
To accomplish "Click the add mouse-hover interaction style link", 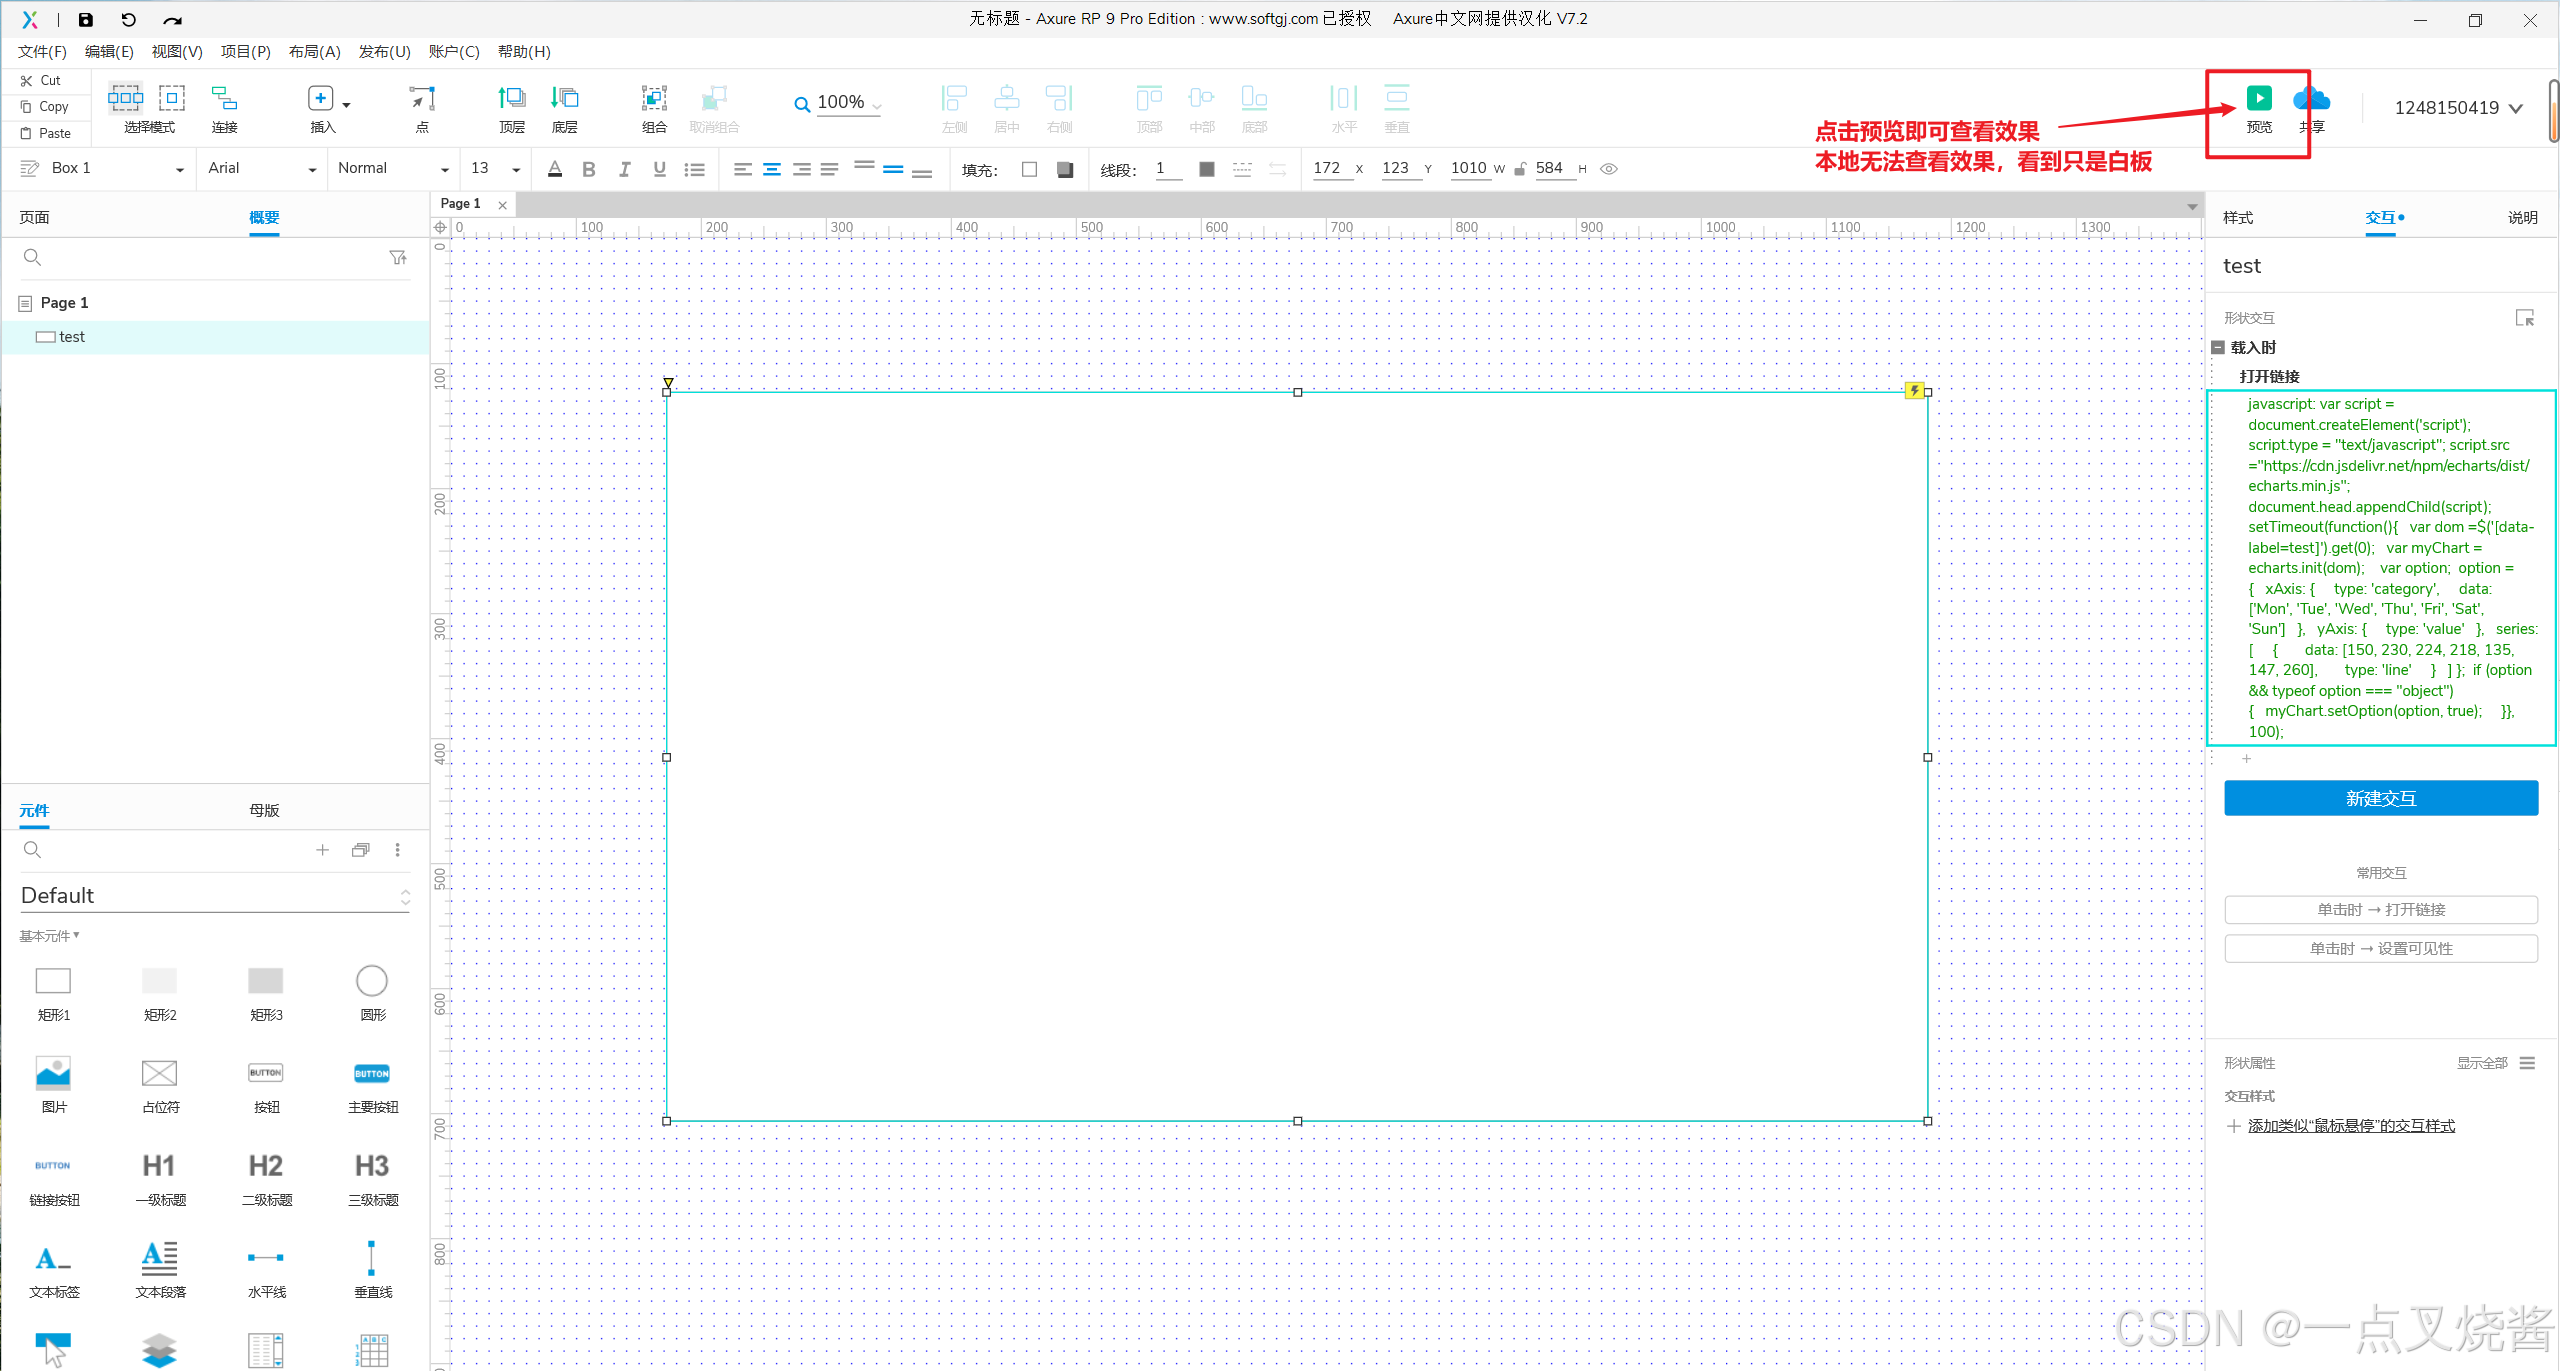I will click(x=2350, y=1126).
